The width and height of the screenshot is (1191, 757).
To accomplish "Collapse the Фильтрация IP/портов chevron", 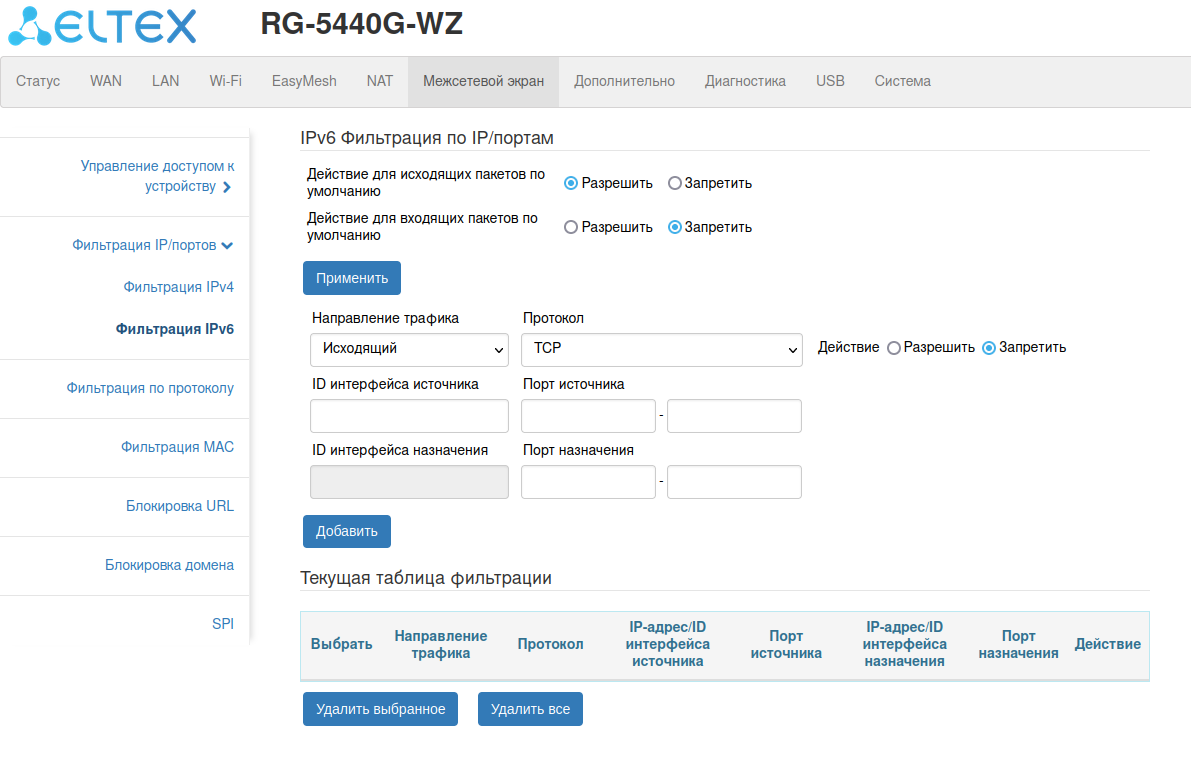I will (228, 246).
